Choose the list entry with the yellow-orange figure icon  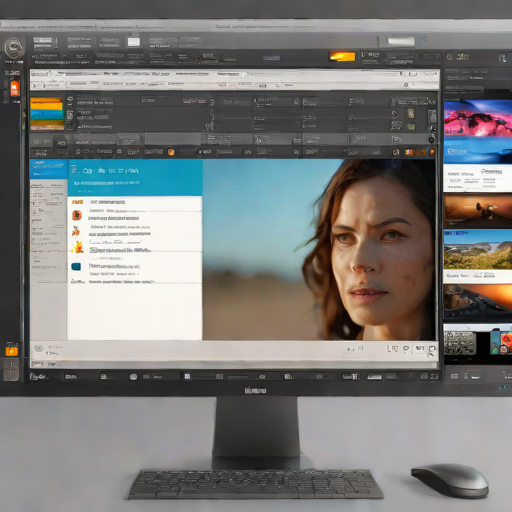pyautogui.click(x=135, y=247)
